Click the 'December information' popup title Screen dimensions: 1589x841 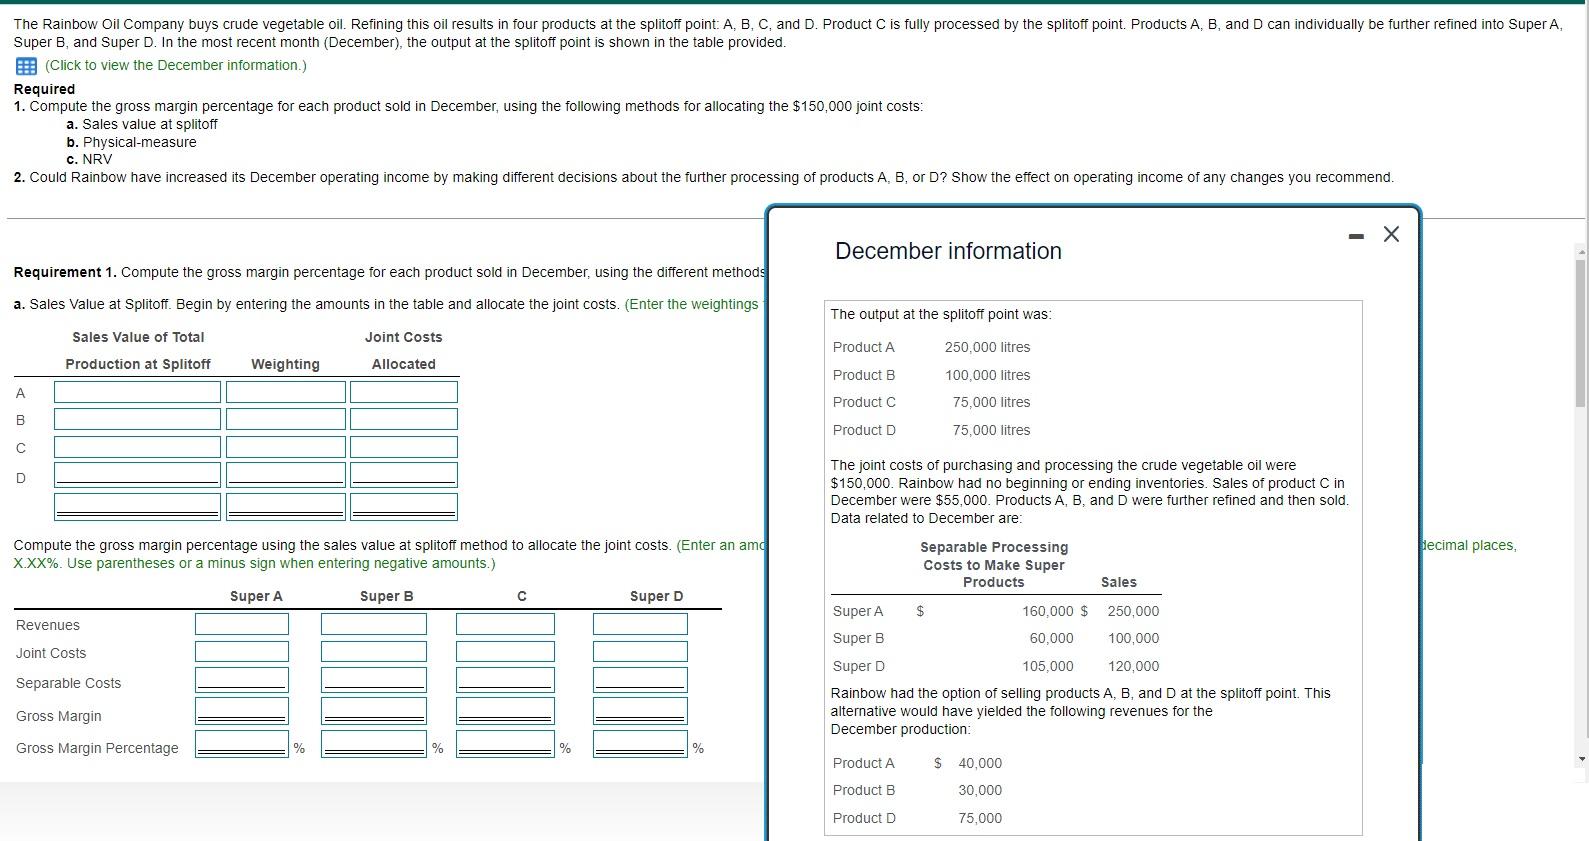click(948, 251)
